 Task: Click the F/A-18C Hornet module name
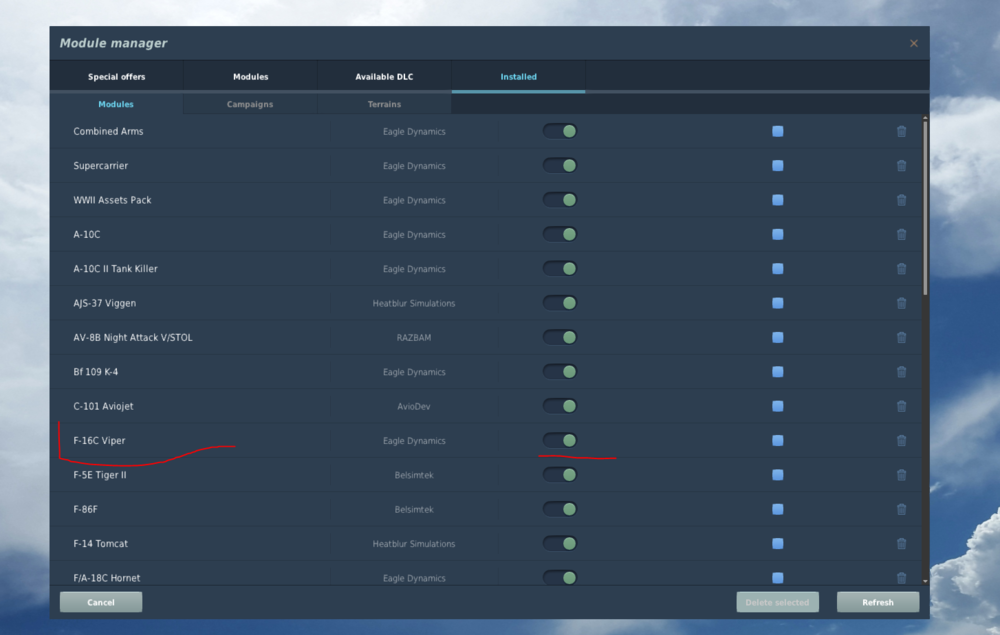pyautogui.click(x=107, y=578)
